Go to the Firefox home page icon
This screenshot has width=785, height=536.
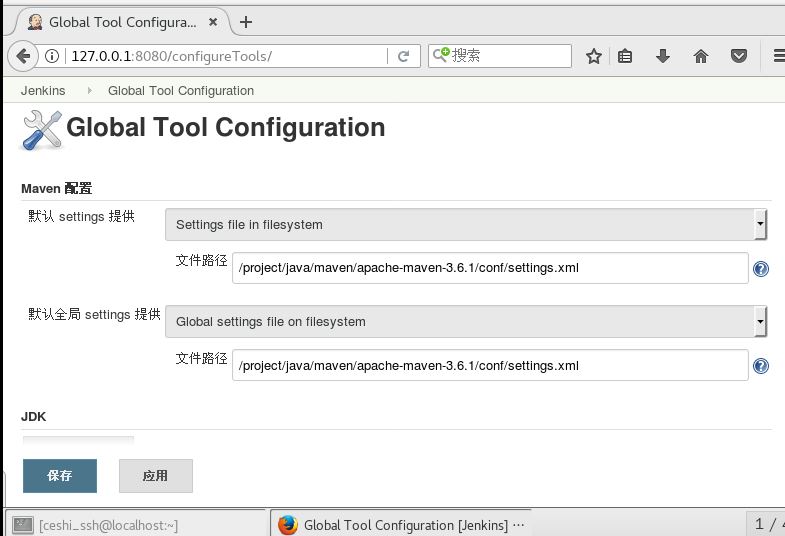(x=700, y=56)
